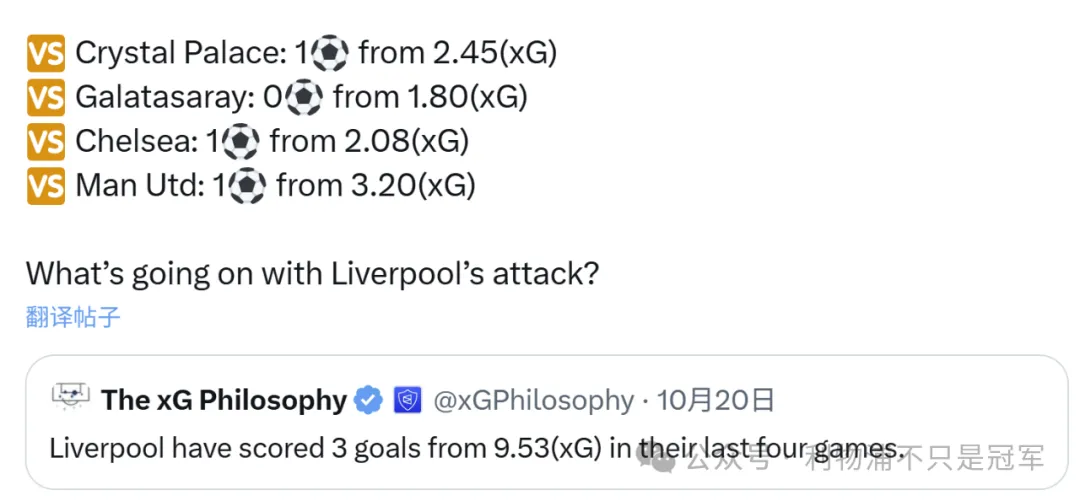Translate the post via 翻译帖子 link
The height and width of the screenshot is (501, 1080).
[73, 318]
